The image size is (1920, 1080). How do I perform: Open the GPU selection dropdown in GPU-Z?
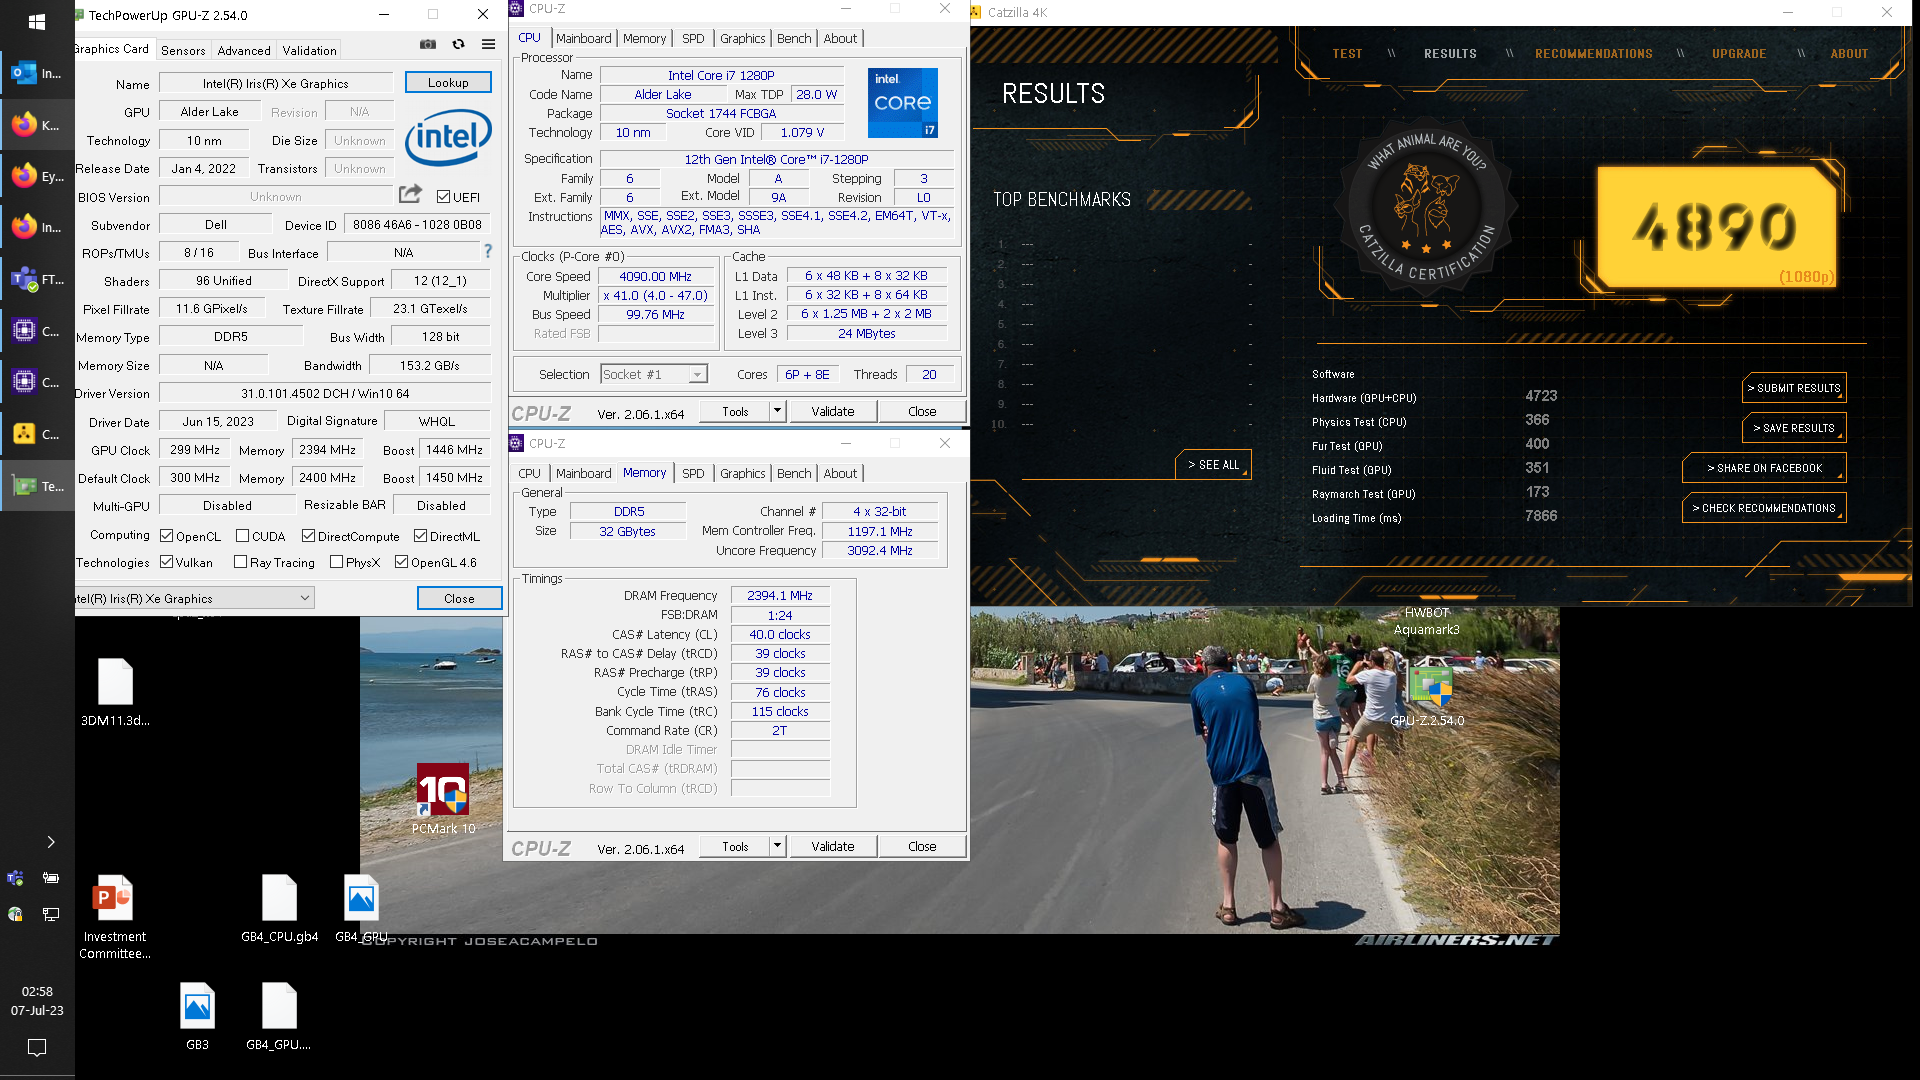(x=195, y=598)
